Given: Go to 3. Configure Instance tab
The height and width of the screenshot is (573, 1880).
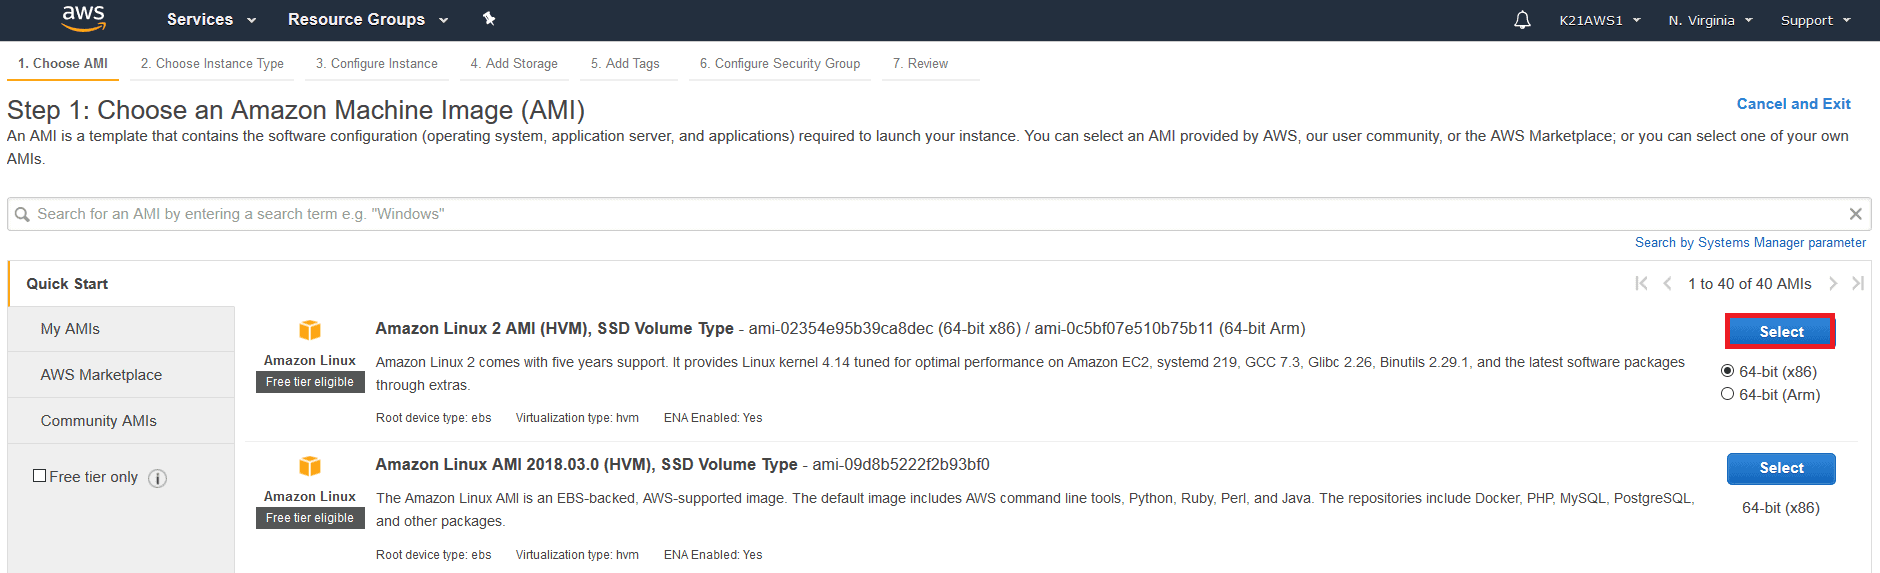Looking at the screenshot, I should pyautogui.click(x=377, y=63).
